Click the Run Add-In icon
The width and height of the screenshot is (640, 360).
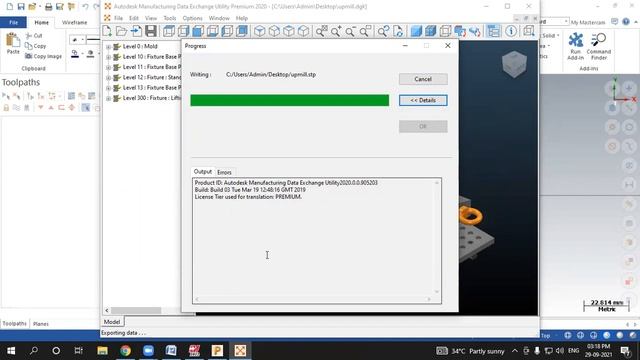click(576, 46)
